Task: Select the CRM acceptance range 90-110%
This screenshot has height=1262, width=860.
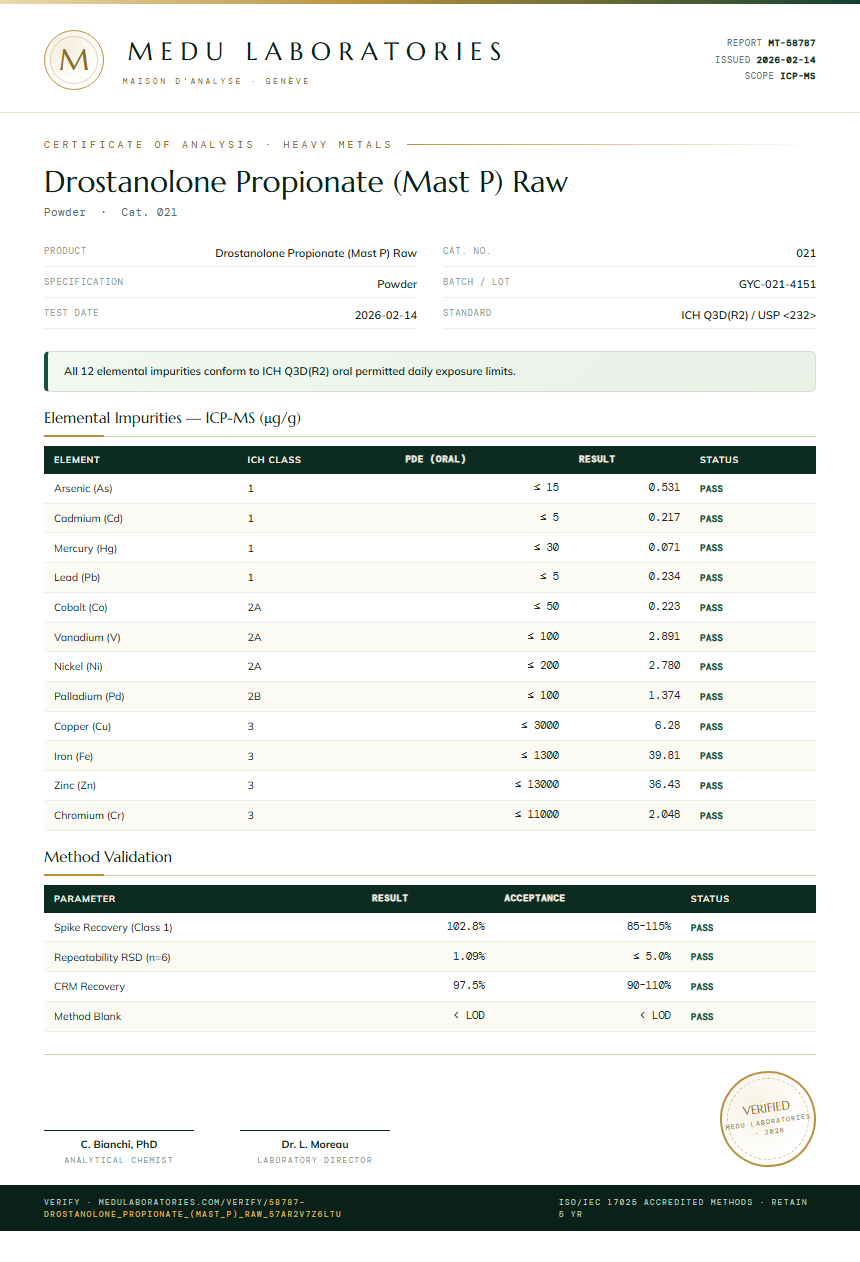Action: point(649,986)
